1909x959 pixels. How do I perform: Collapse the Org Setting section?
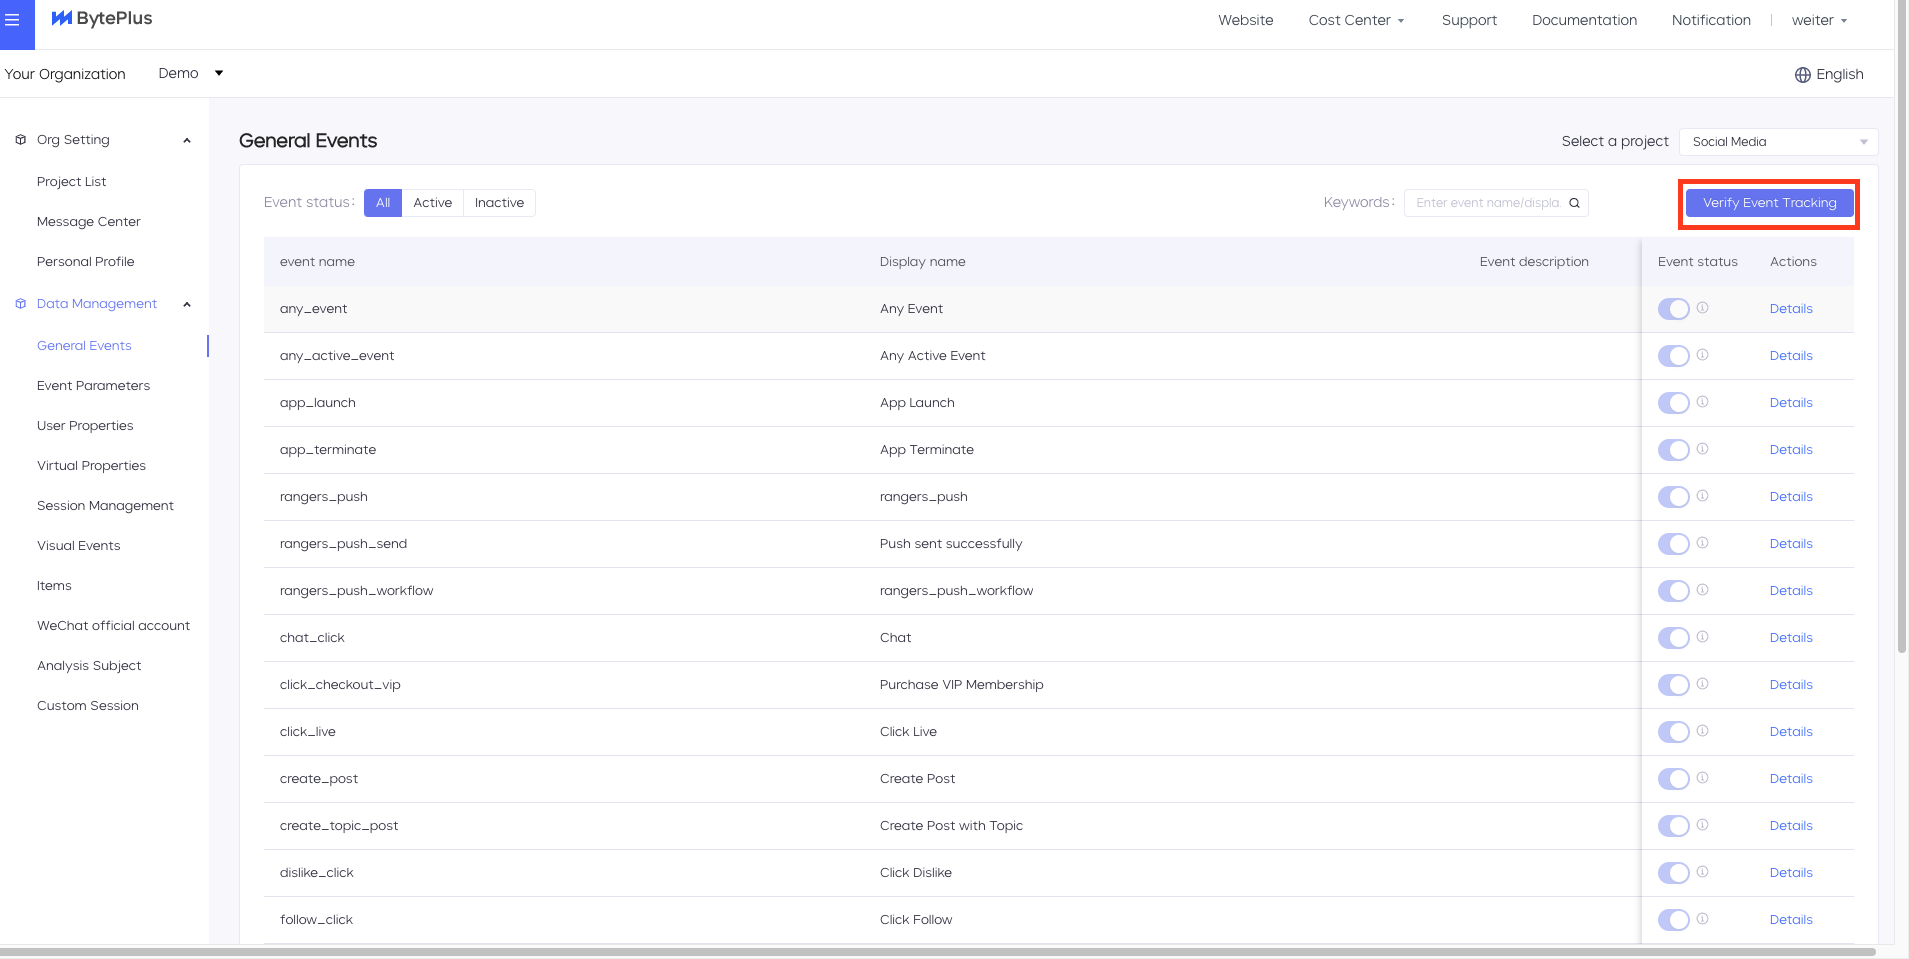coord(187,140)
